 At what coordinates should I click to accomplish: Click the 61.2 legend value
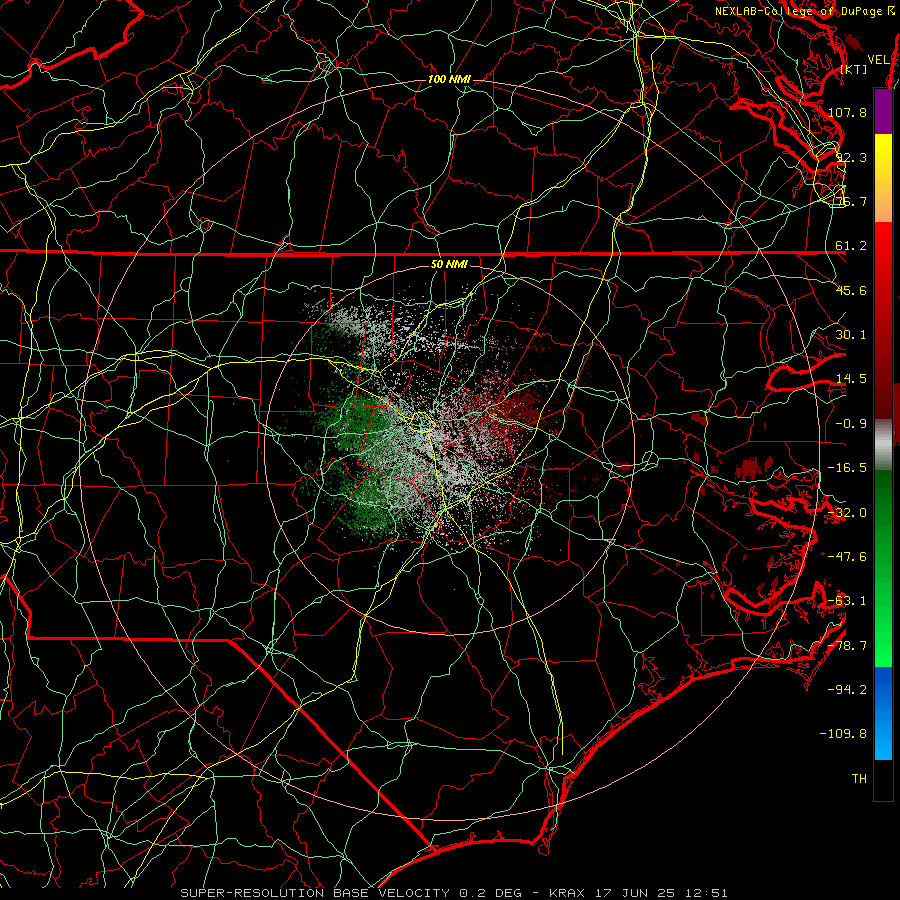coord(851,246)
